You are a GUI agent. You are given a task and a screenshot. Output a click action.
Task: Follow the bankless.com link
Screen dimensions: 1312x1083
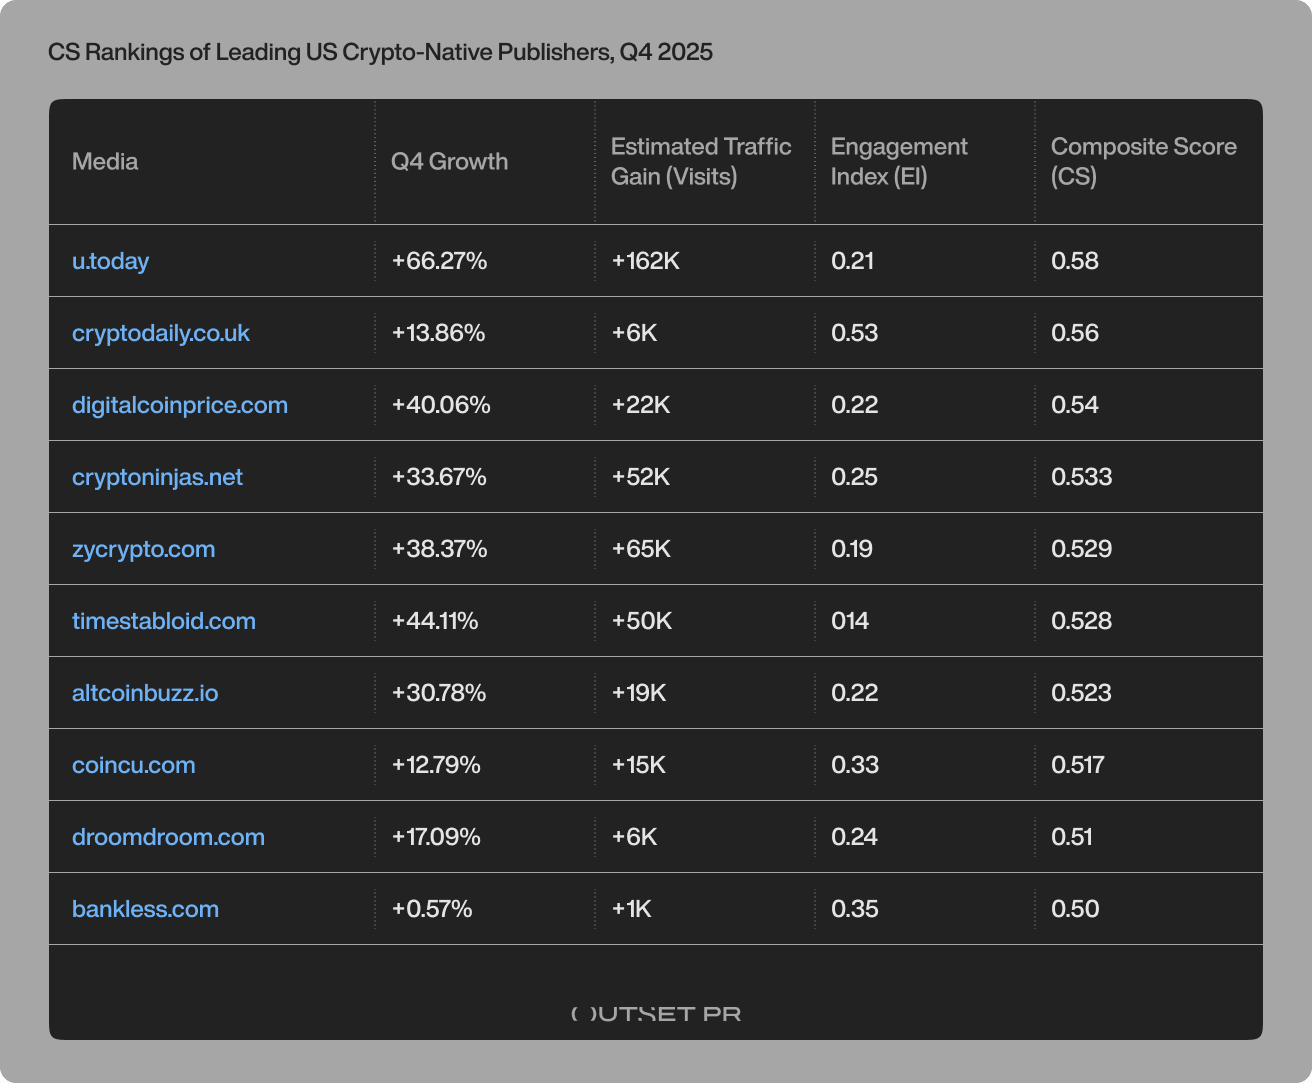coord(145,909)
